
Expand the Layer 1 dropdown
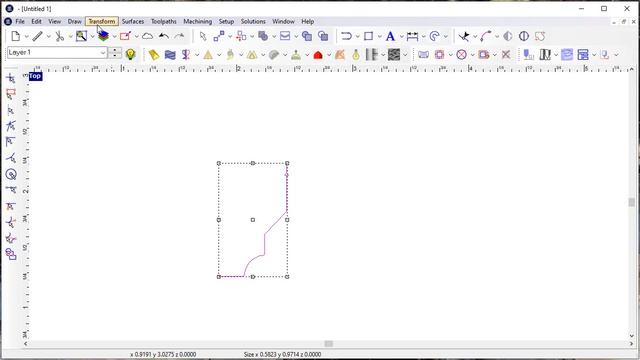tap(102, 53)
